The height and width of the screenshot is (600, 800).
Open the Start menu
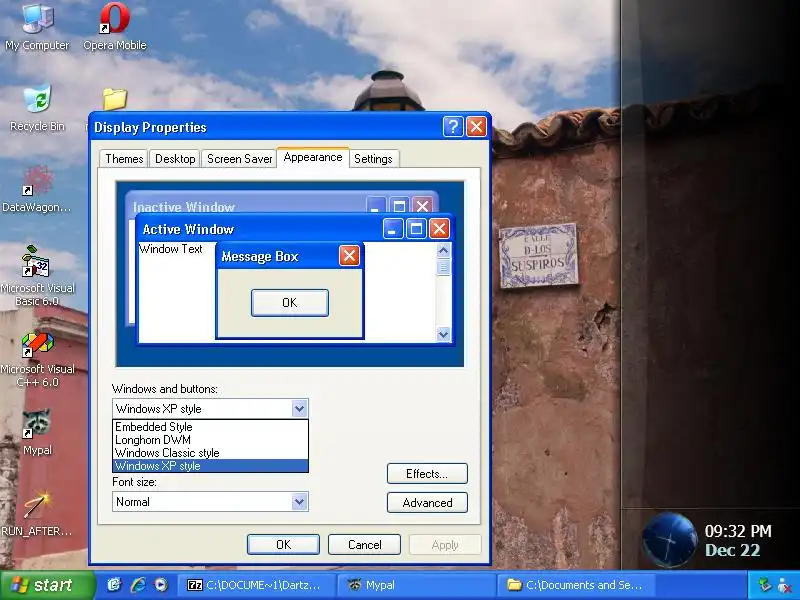pos(47,585)
